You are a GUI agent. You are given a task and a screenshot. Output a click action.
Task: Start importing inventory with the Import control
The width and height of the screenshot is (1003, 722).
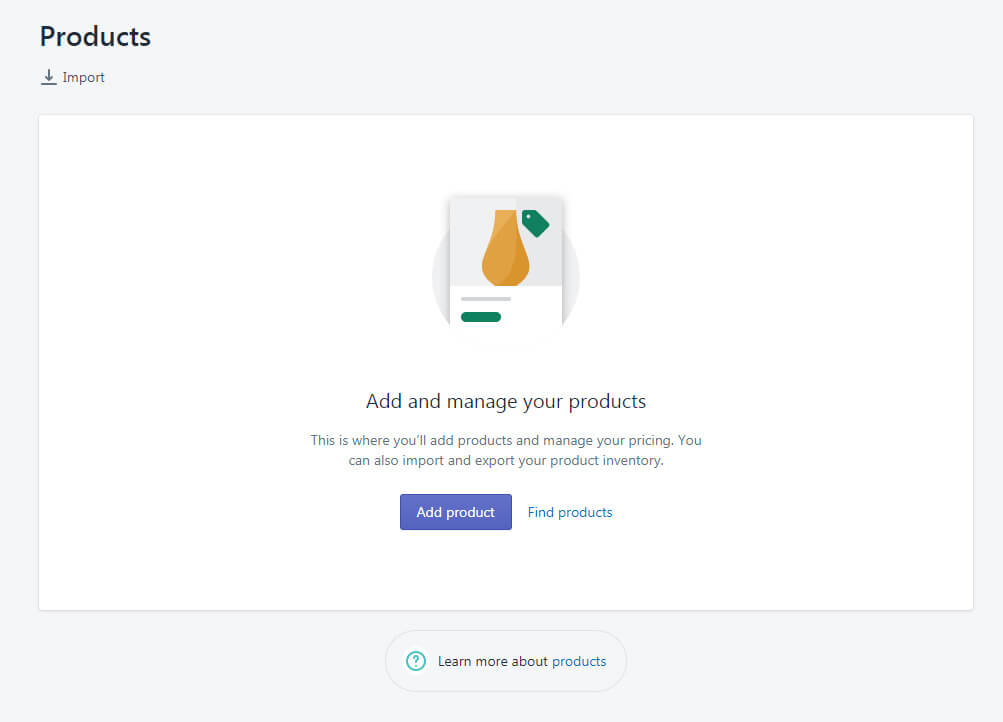(x=72, y=76)
